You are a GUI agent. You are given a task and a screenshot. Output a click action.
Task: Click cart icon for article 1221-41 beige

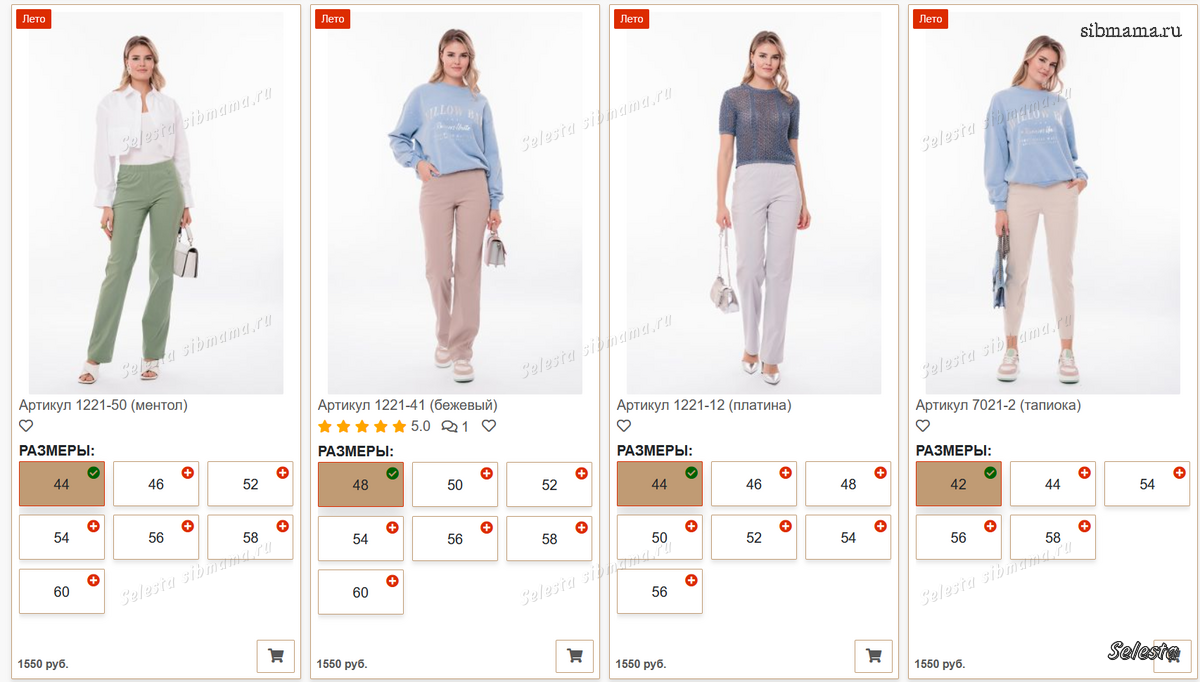point(574,656)
